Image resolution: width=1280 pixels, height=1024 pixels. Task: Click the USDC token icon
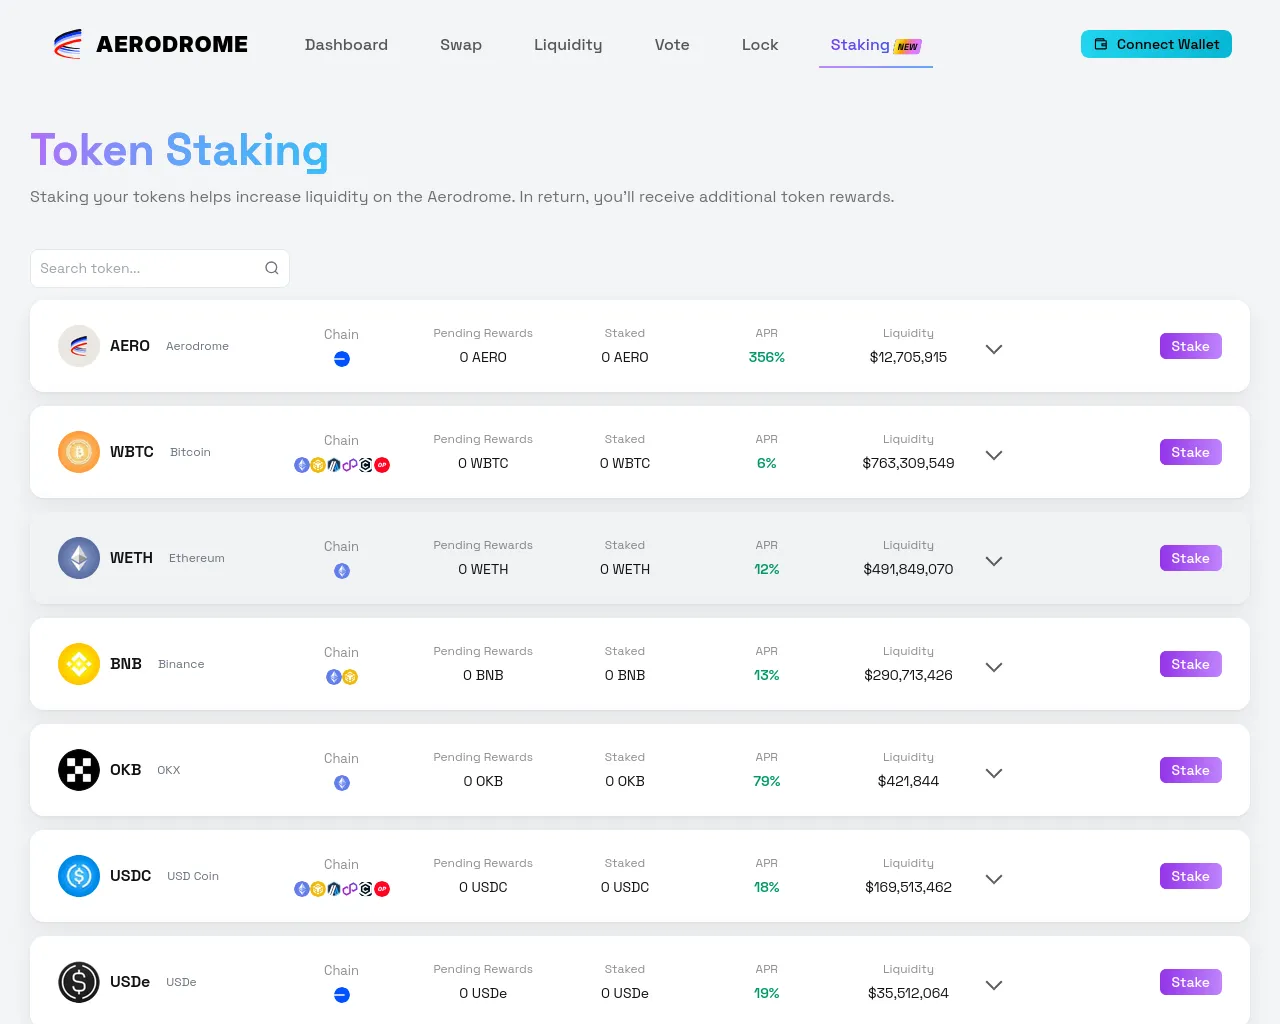click(x=79, y=876)
